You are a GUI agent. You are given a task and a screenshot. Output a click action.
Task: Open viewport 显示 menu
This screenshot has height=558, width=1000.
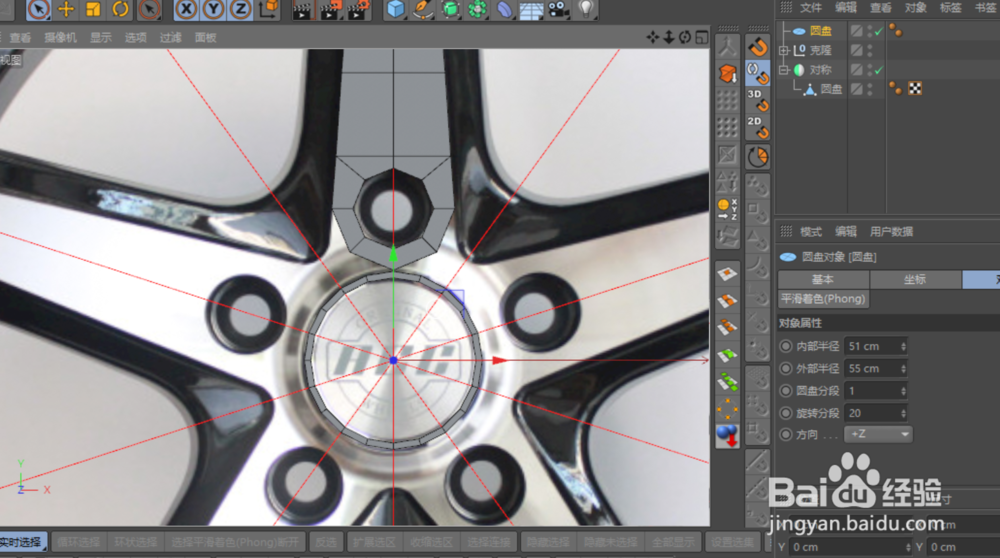[x=101, y=38]
